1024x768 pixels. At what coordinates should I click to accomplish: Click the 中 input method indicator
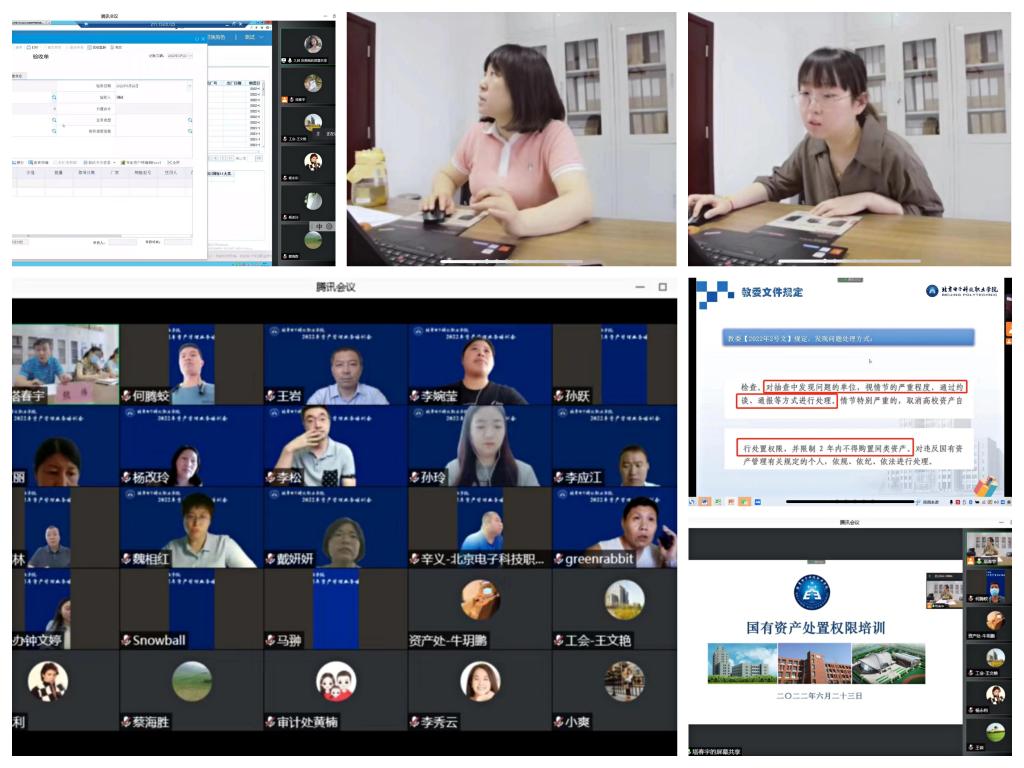pyautogui.click(x=318, y=226)
